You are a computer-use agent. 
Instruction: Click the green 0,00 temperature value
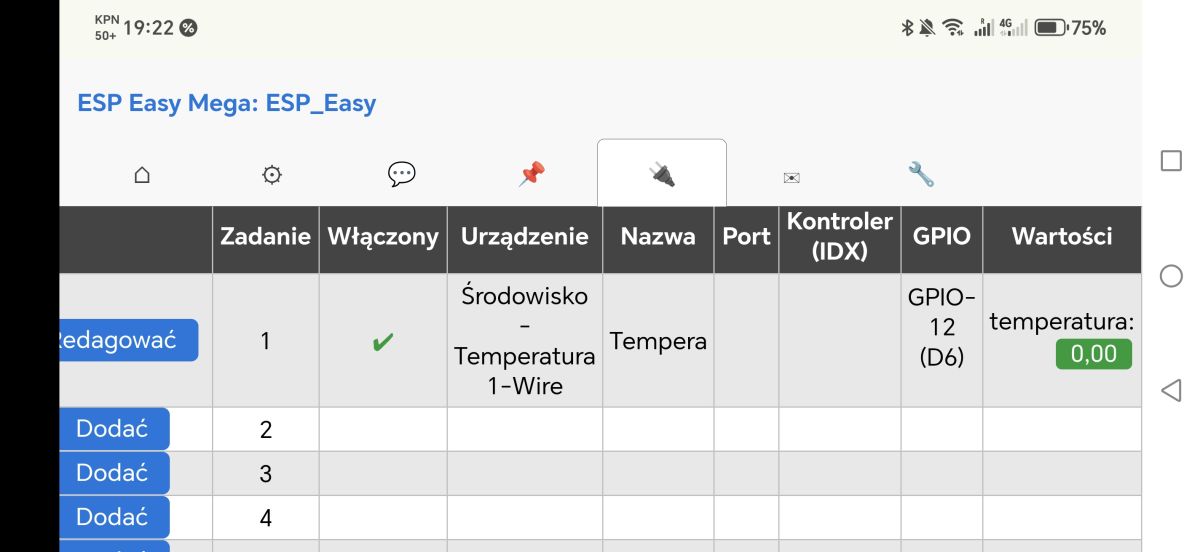pos(1094,354)
